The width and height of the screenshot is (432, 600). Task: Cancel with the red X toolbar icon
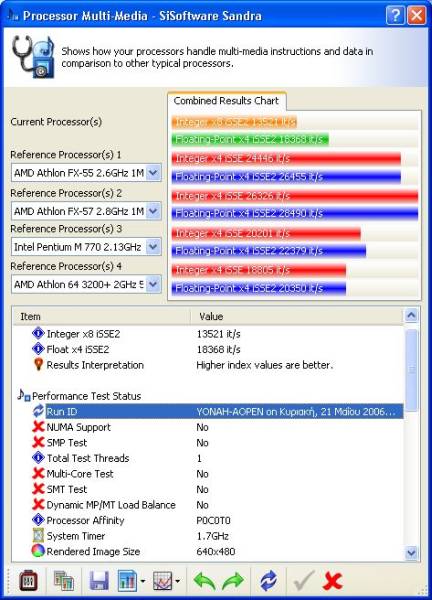tap(333, 581)
